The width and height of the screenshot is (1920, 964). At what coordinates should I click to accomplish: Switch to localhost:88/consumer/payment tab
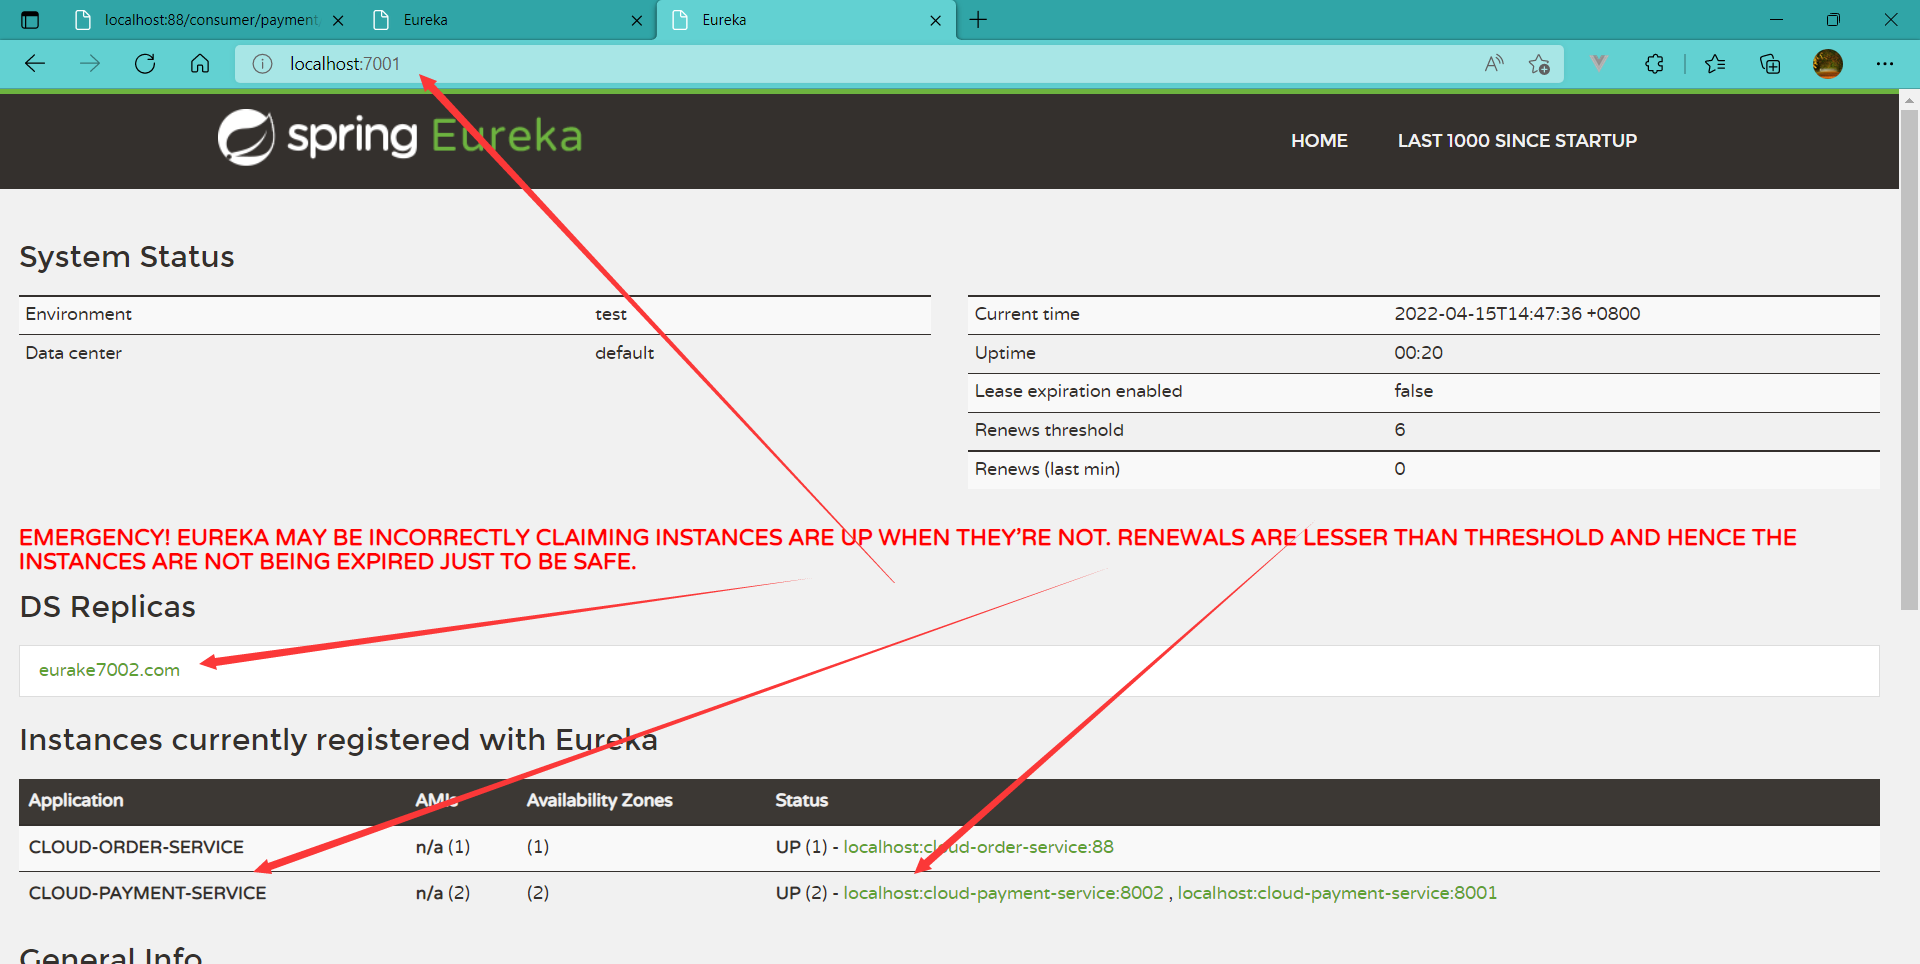pyautogui.click(x=208, y=20)
